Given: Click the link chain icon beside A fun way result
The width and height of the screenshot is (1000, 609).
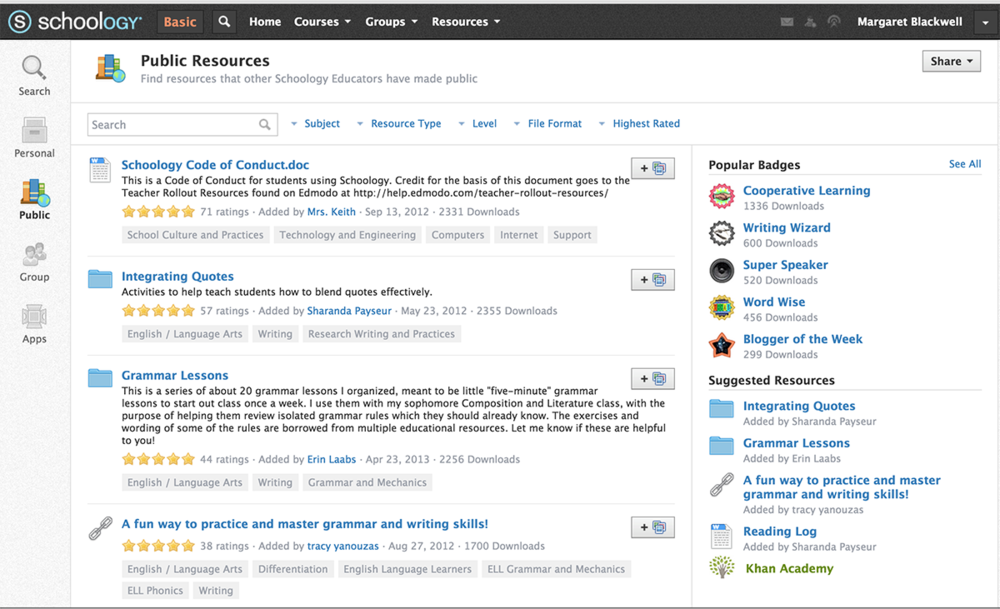Looking at the screenshot, I should coord(100,528).
